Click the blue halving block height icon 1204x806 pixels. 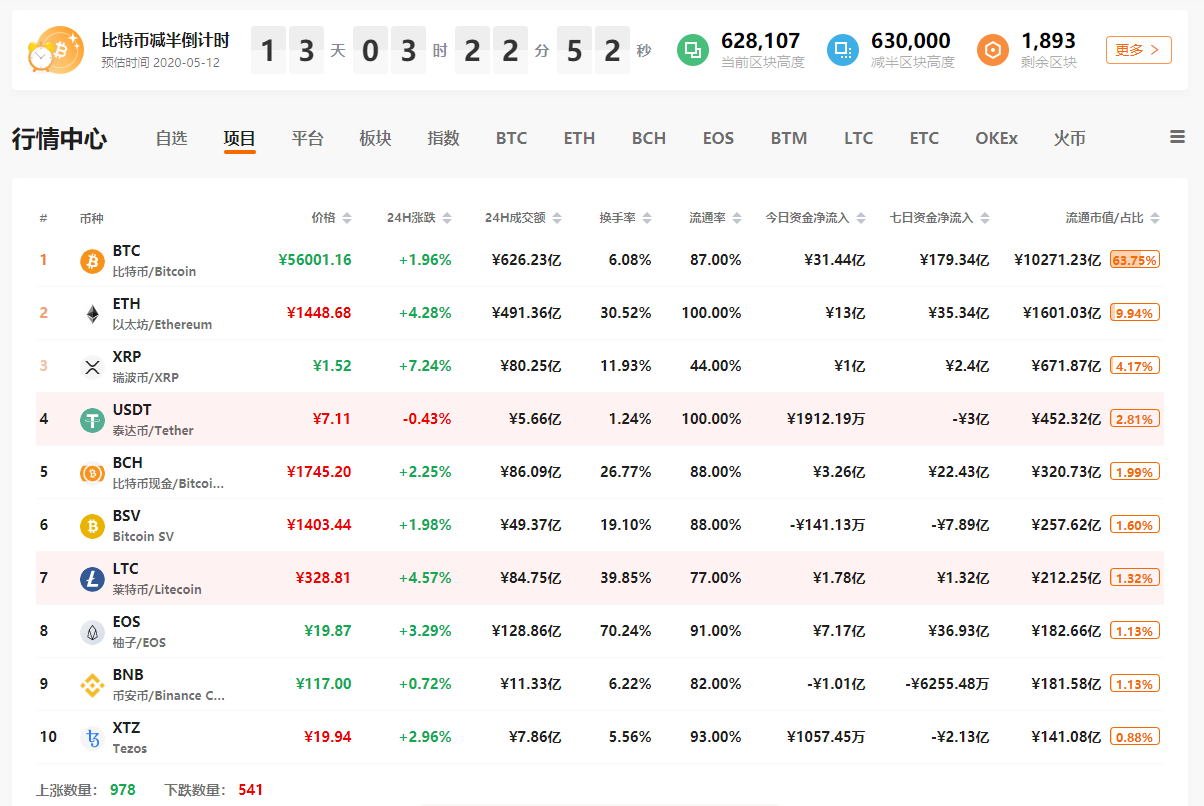coord(843,50)
